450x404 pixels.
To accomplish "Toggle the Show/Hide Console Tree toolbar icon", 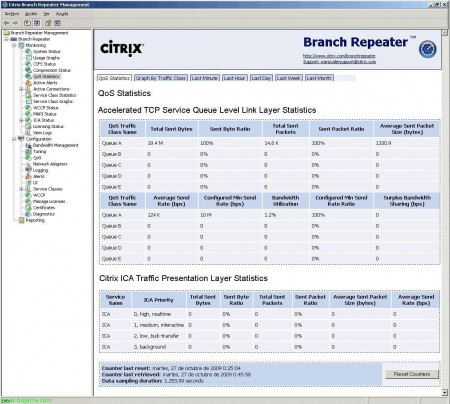I will click(37, 23).
